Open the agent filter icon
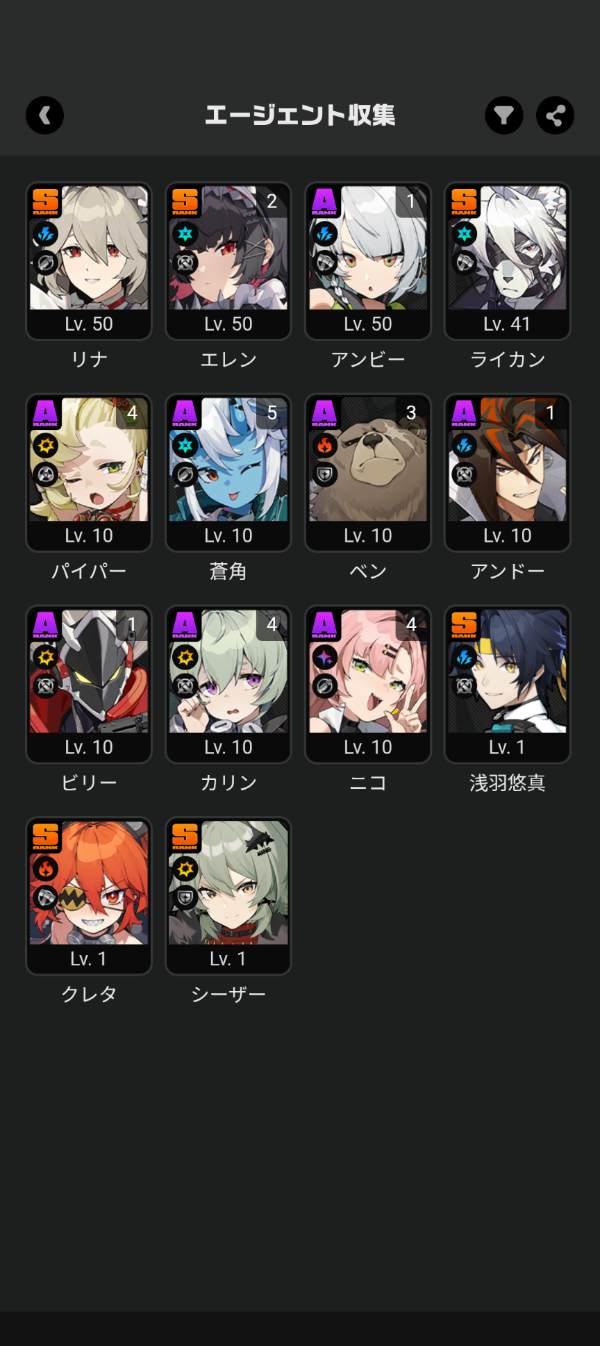Viewport: 600px width, 1346px height. pos(504,115)
